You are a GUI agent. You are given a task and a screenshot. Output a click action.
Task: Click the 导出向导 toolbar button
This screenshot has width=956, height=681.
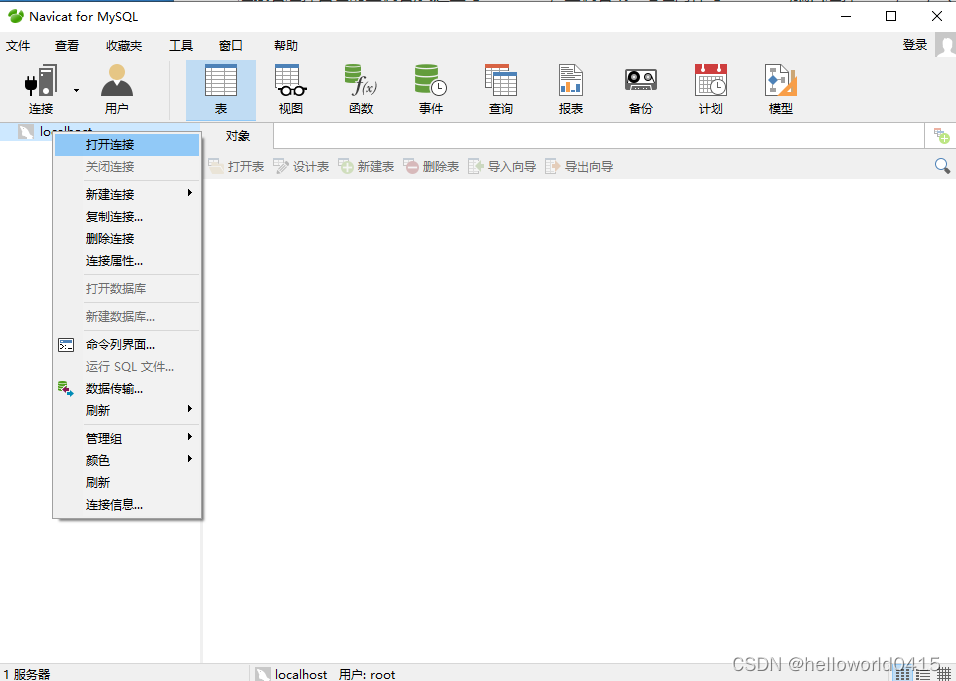[x=579, y=166]
